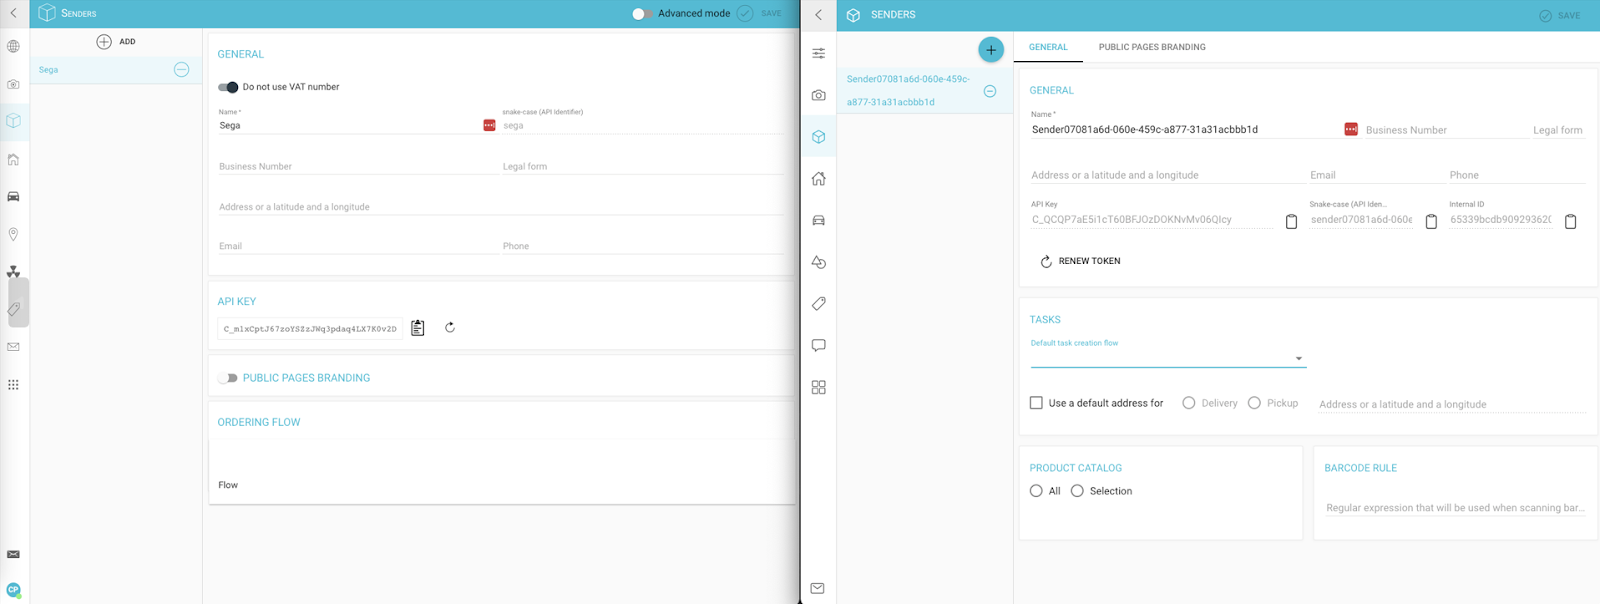Select the General tab
Viewport: 1600px width, 604px height.
coord(1048,47)
